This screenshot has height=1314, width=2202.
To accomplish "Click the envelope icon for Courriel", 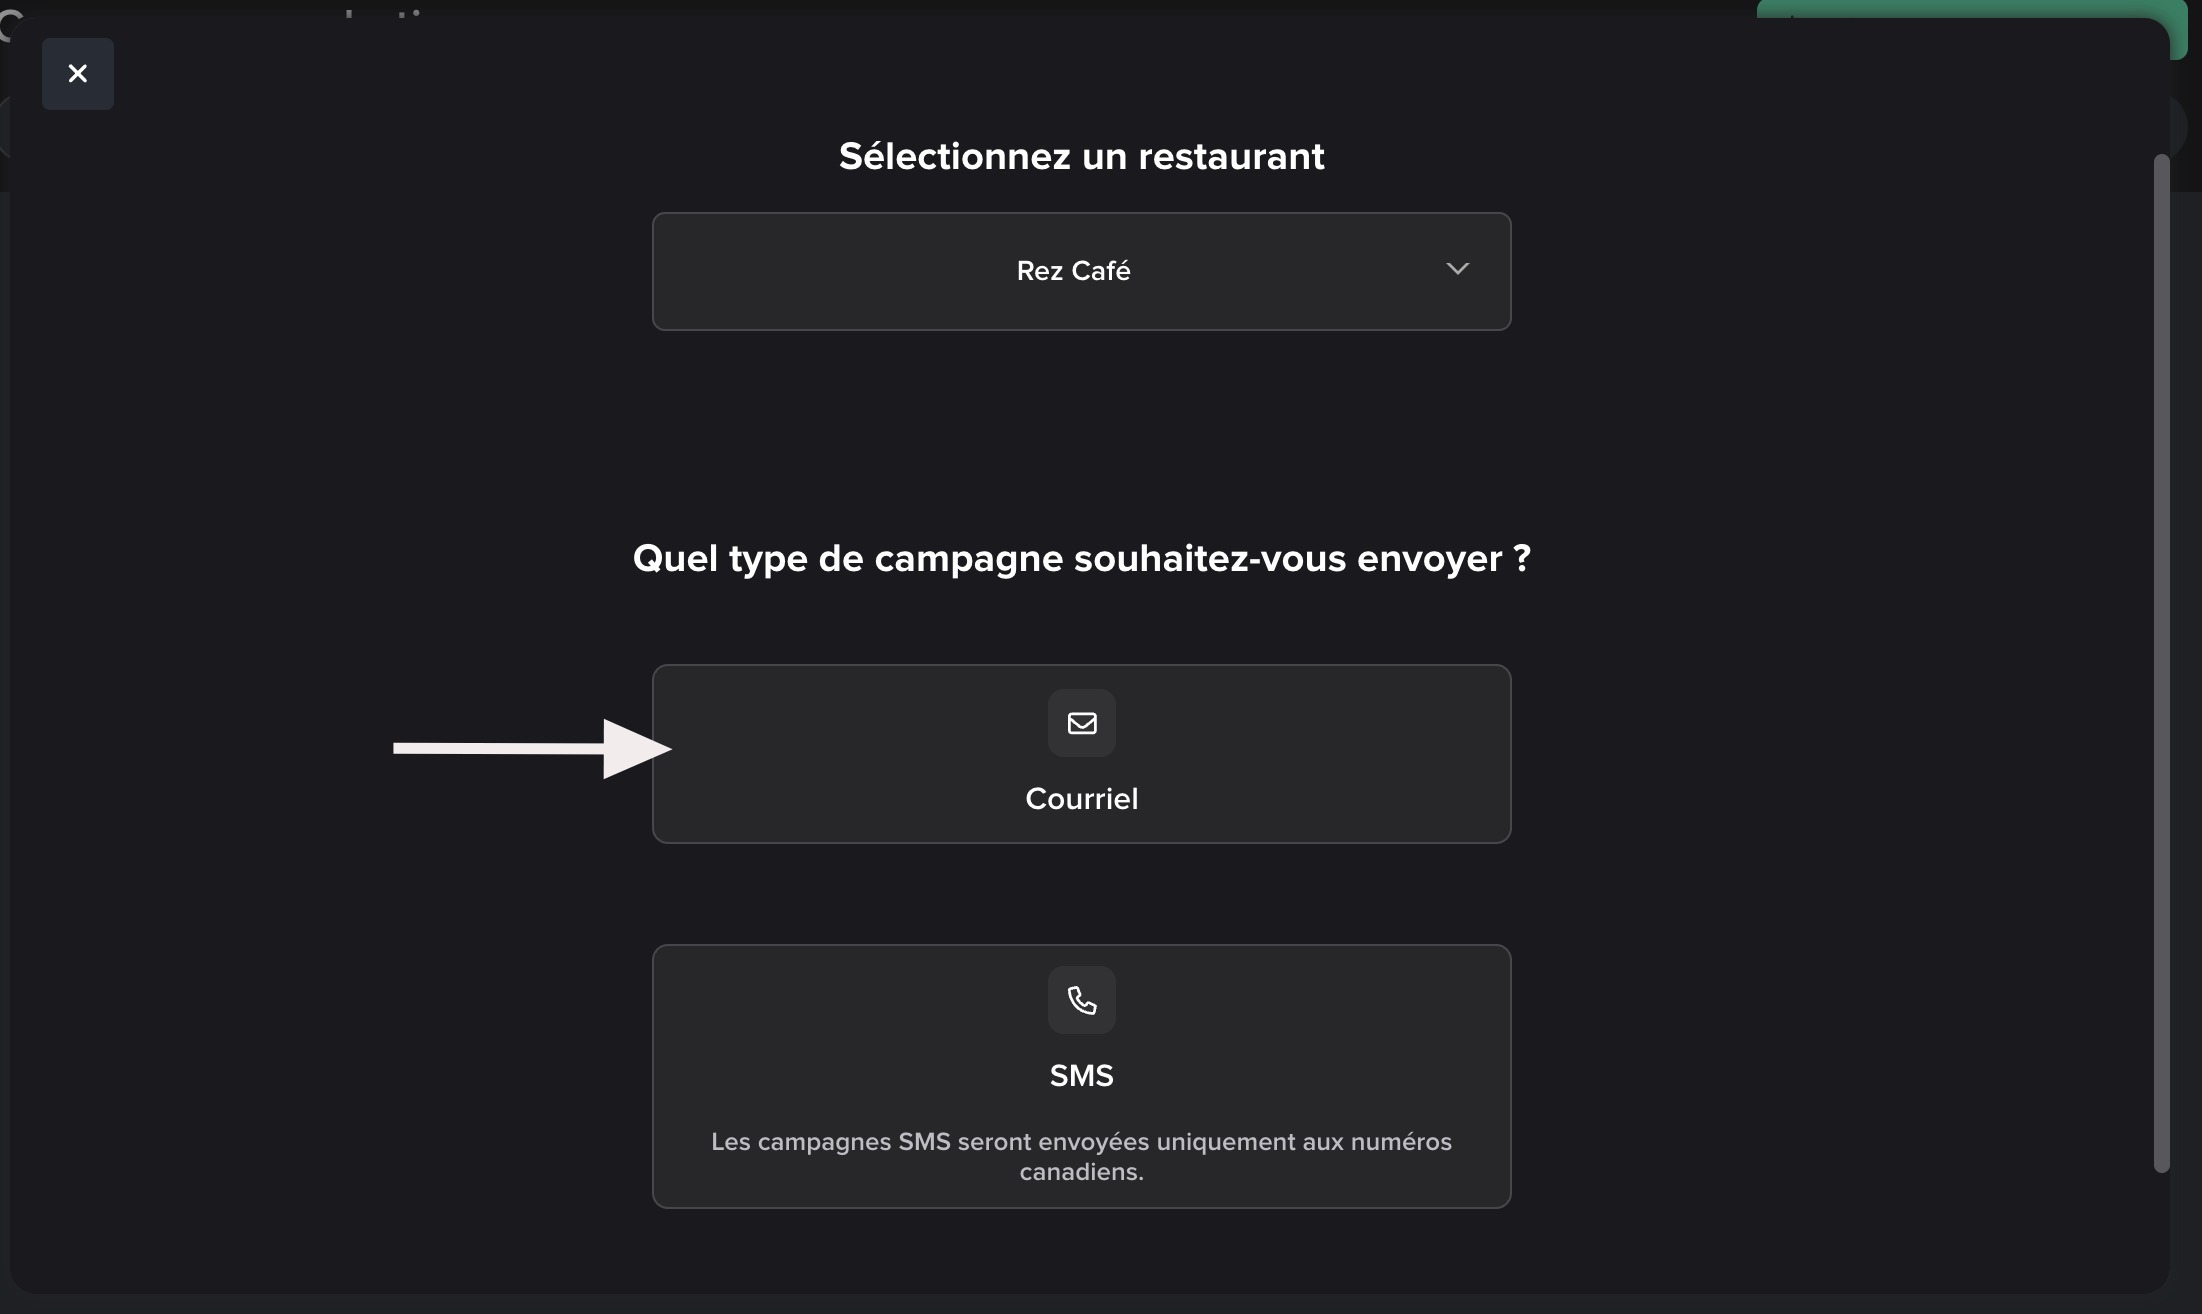I will pyautogui.click(x=1081, y=723).
